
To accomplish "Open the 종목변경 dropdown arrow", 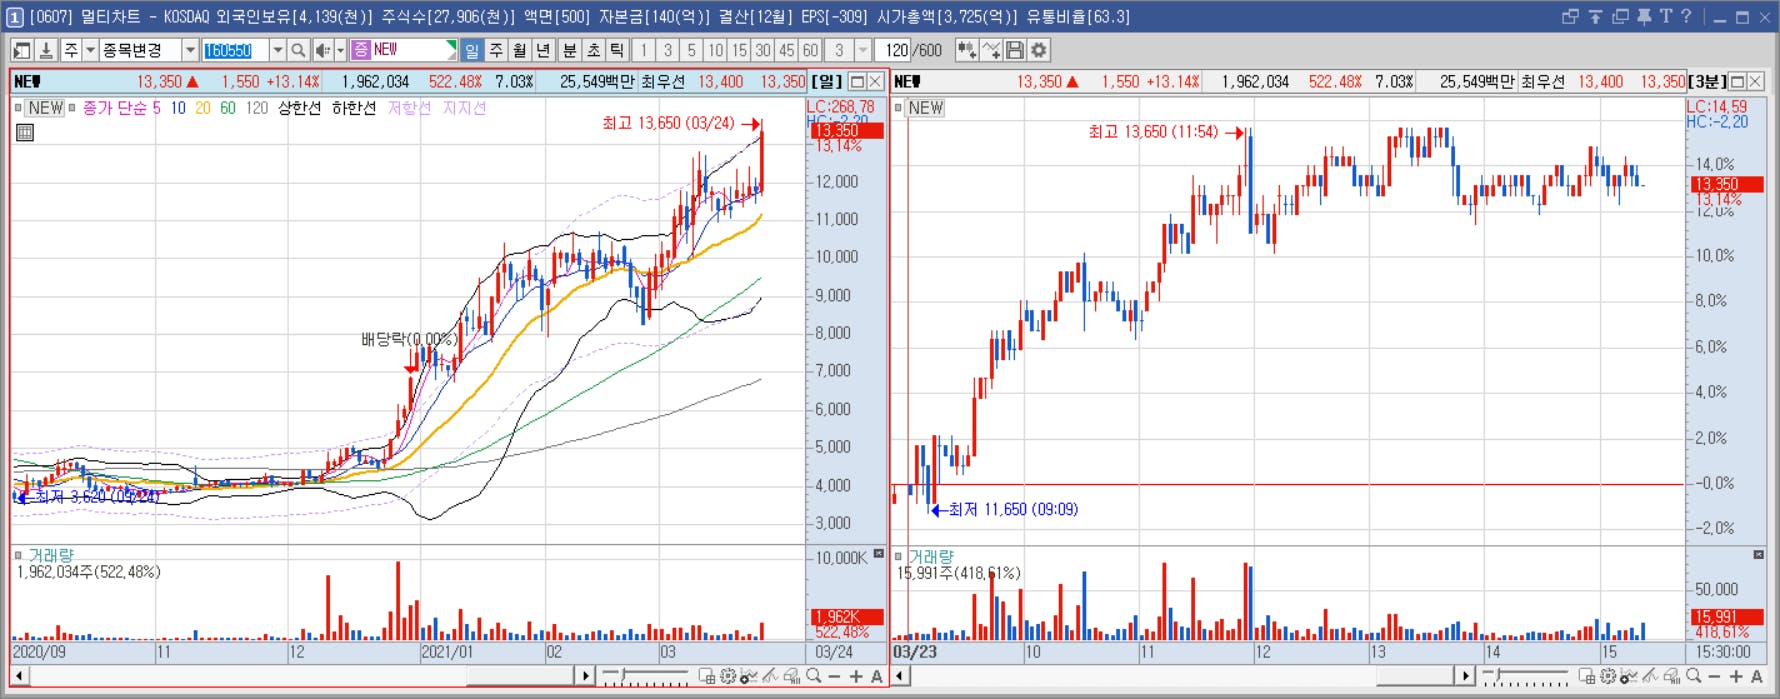I will (x=190, y=50).
